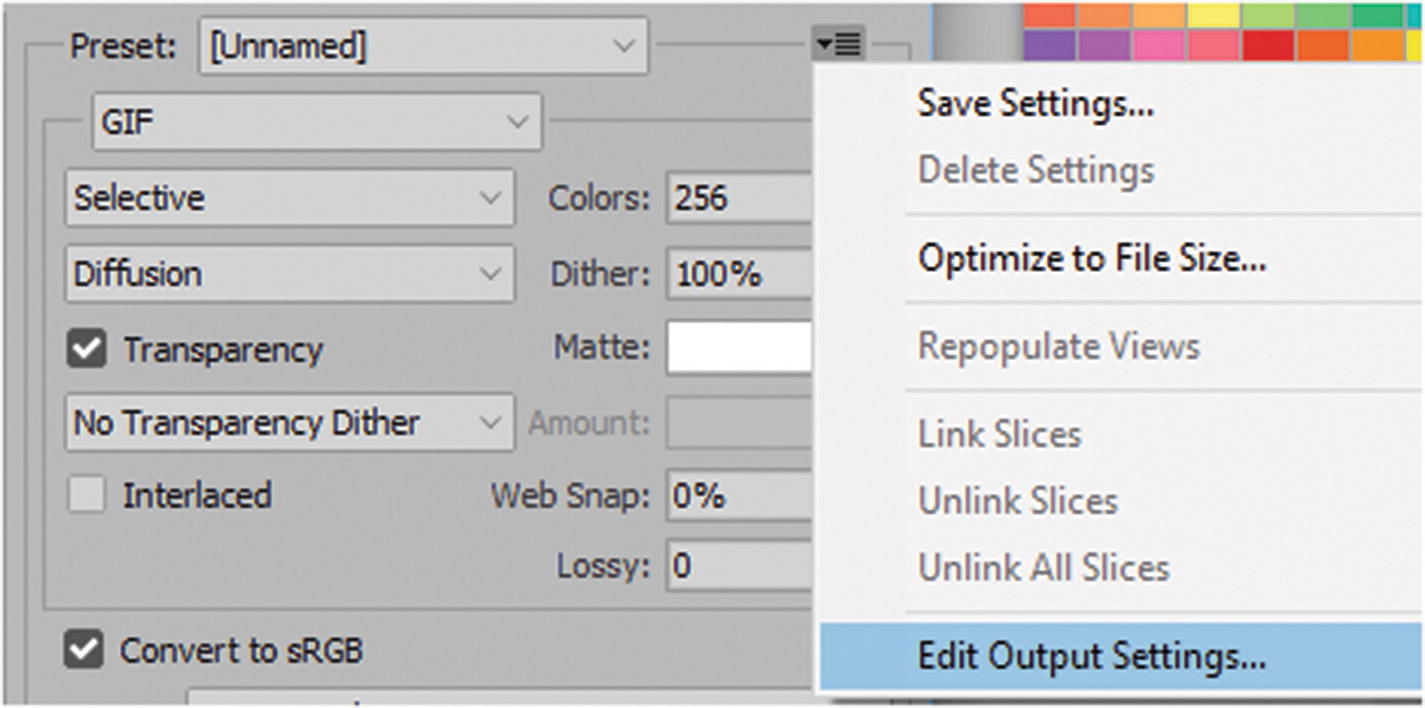1425x708 pixels.
Task: Pick the yellow swatch in color table
Action: click(1213, 14)
